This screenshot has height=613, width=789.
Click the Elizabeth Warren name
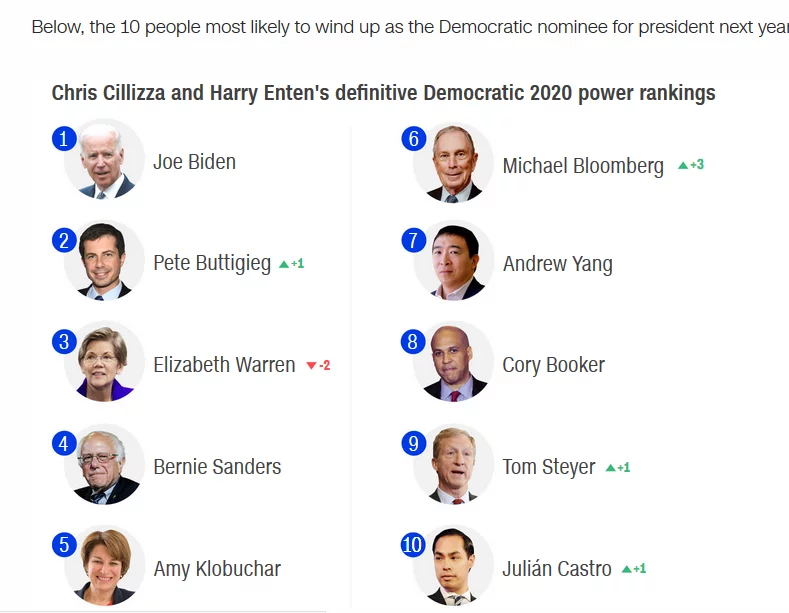(224, 365)
